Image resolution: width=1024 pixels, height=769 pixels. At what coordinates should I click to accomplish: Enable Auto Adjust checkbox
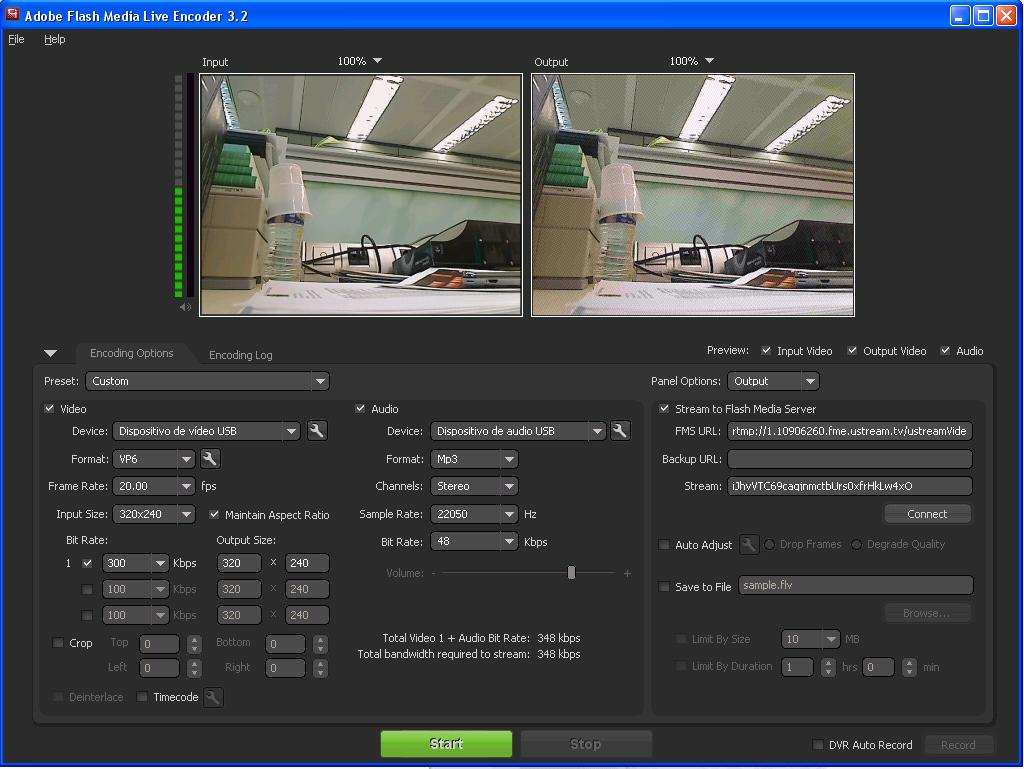coord(664,544)
